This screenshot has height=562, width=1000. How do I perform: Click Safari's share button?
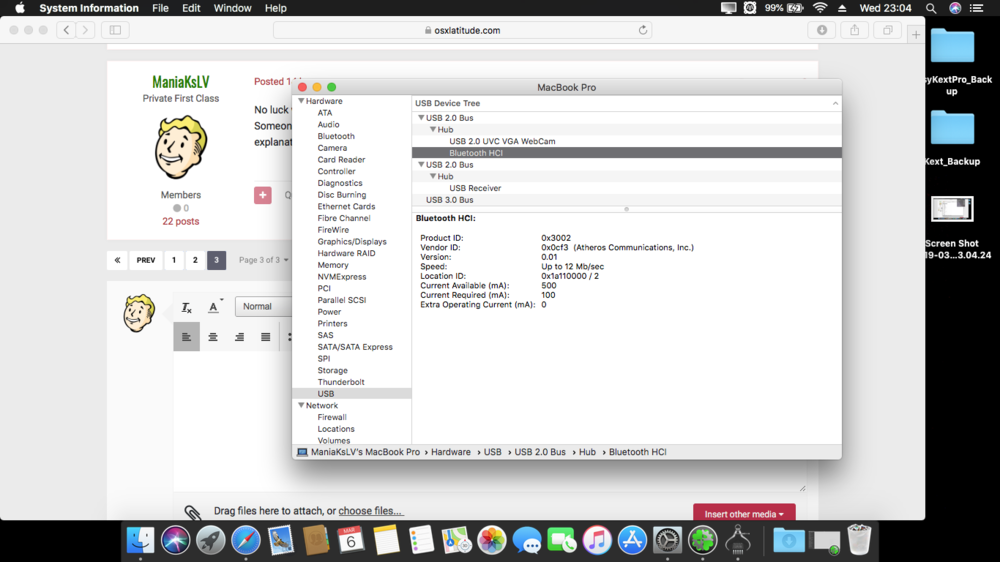click(855, 30)
